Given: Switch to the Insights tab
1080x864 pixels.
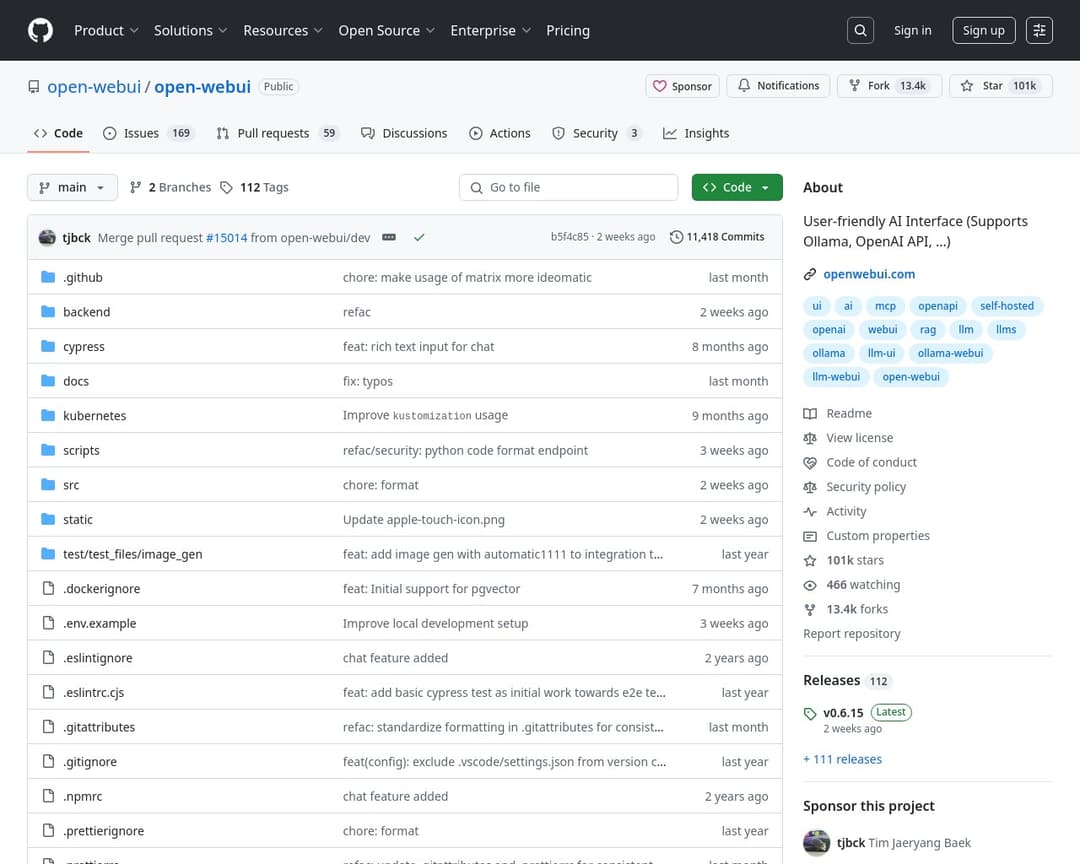Looking at the screenshot, I should point(696,133).
